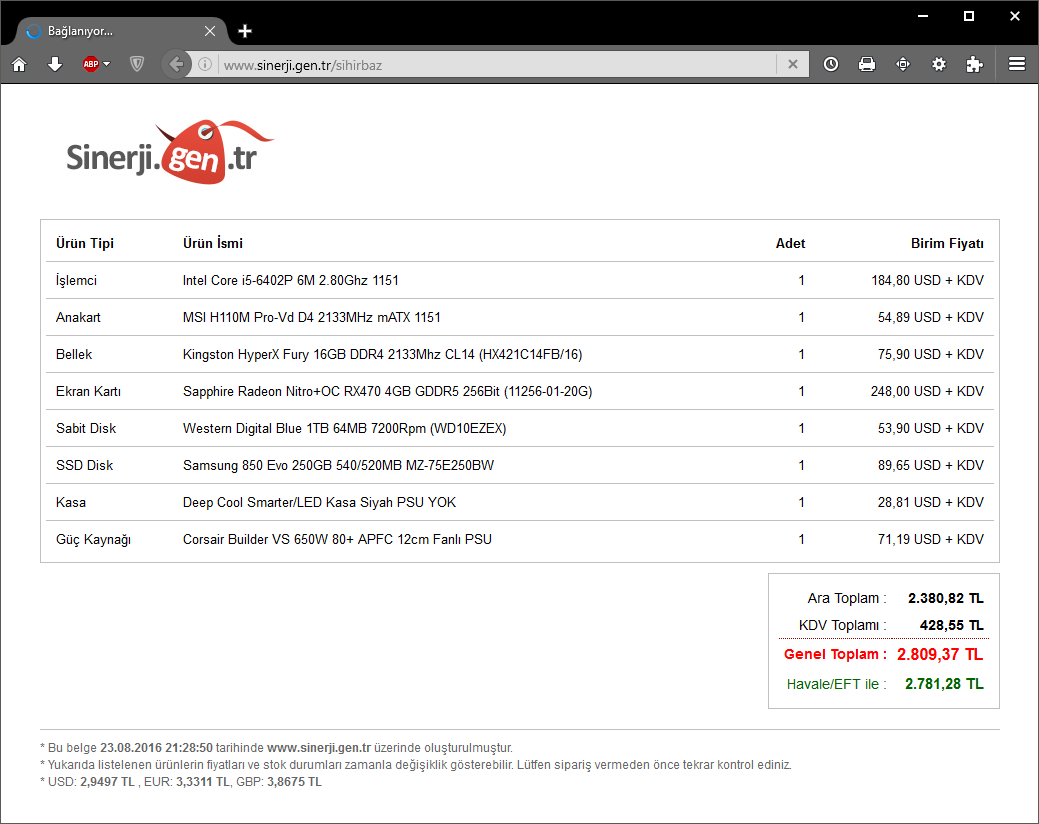Click the Home icon in the toolbar
This screenshot has height=824, width=1039.
tap(19, 64)
